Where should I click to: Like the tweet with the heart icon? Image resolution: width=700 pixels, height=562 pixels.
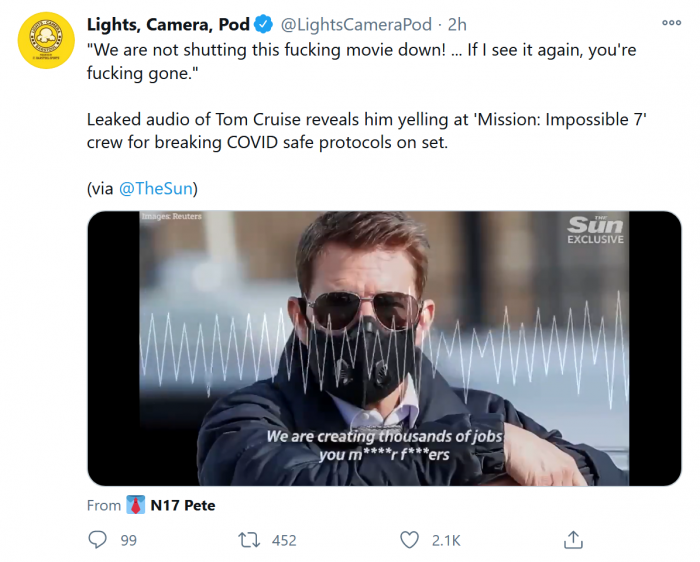click(409, 540)
